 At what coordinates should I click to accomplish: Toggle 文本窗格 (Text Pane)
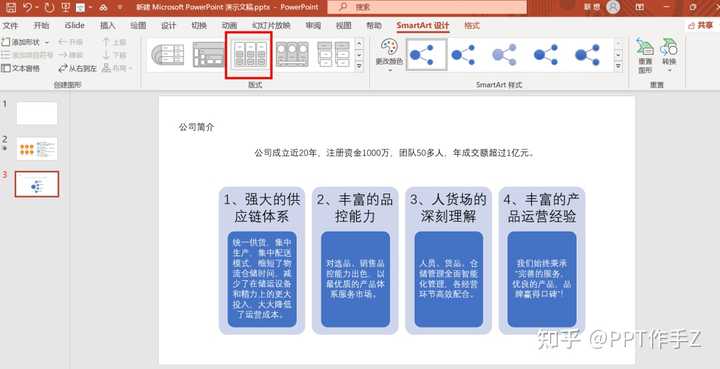(21, 68)
